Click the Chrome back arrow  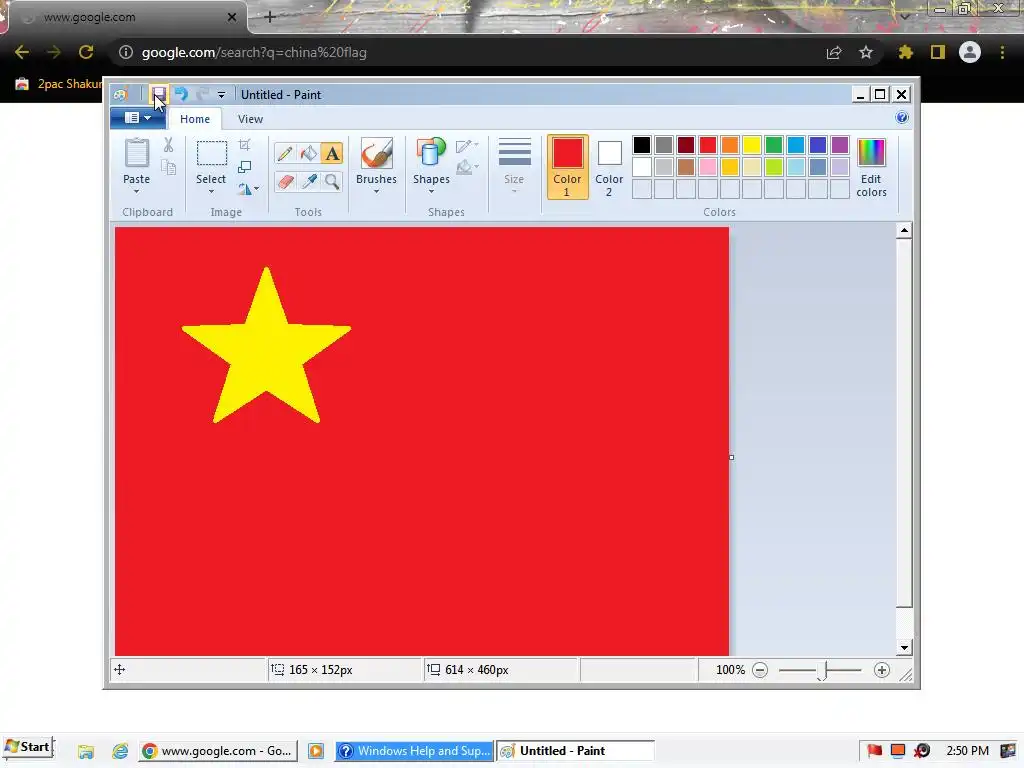(22, 52)
